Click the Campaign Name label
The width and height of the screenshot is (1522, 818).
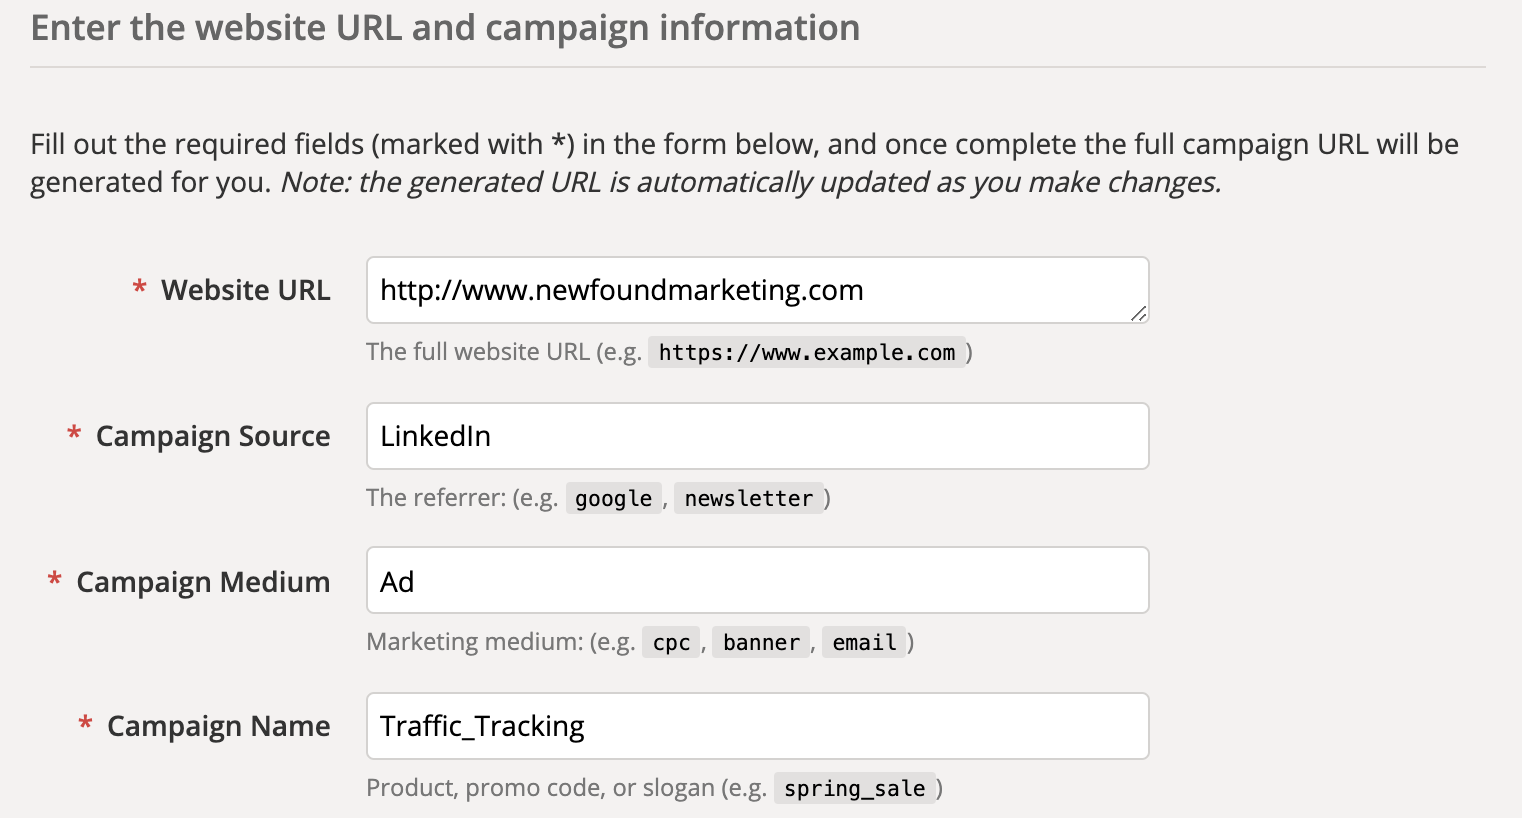[x=218, y=726]
